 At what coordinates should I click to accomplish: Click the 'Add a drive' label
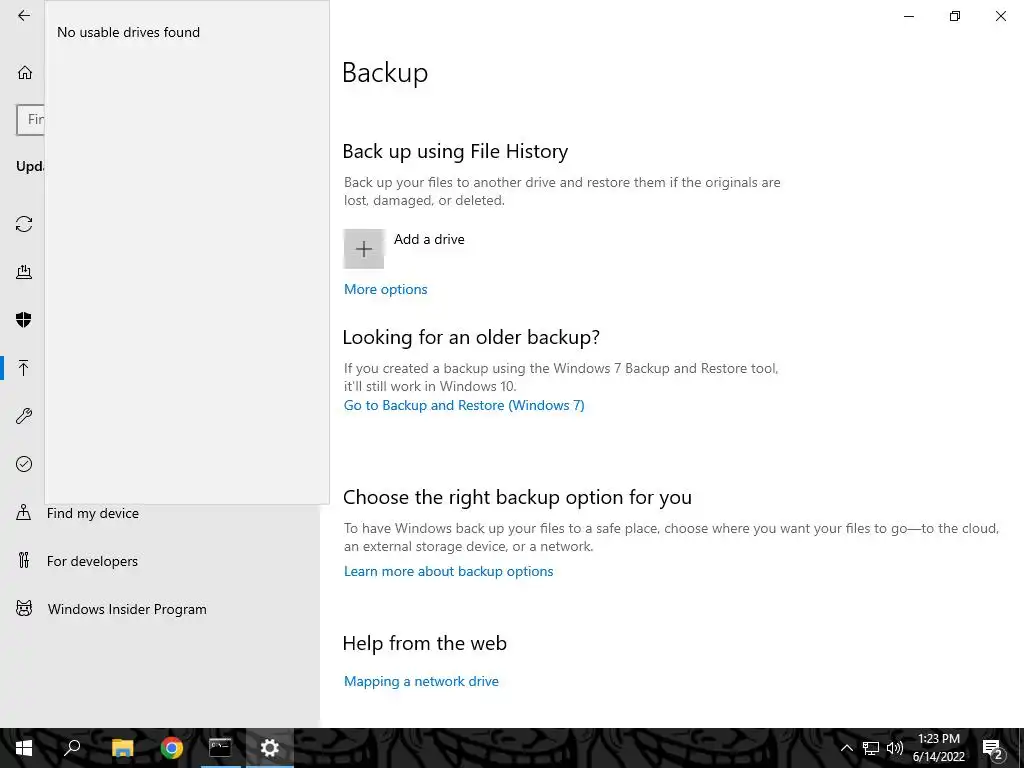pos(429,239)
